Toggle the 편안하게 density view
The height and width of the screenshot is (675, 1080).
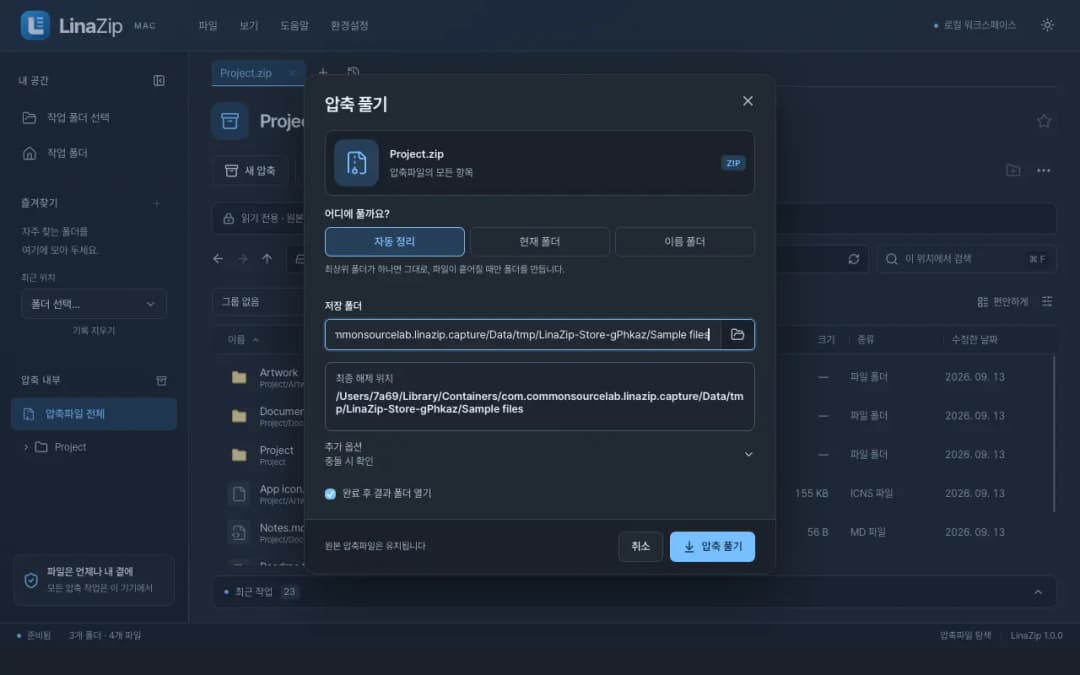pyautogui.click(x=1002, y=302)
